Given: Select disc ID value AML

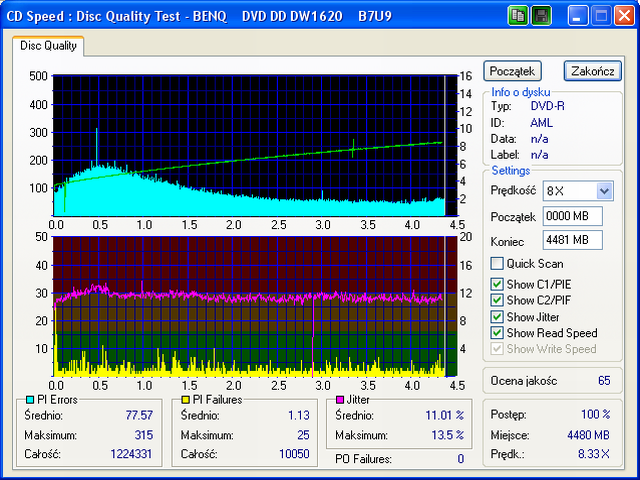Looking at the screenshot, I should [542, 123].
